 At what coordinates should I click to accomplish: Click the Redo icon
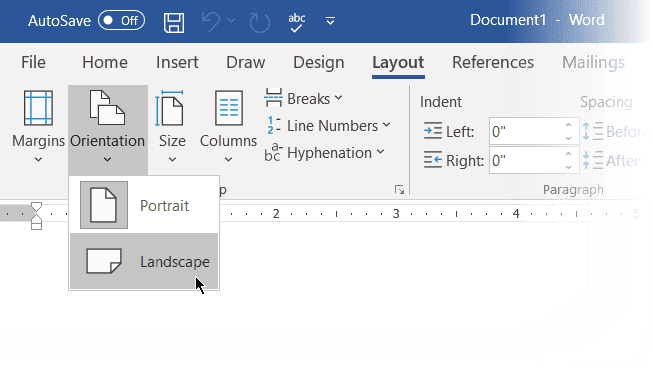[260, 22]
